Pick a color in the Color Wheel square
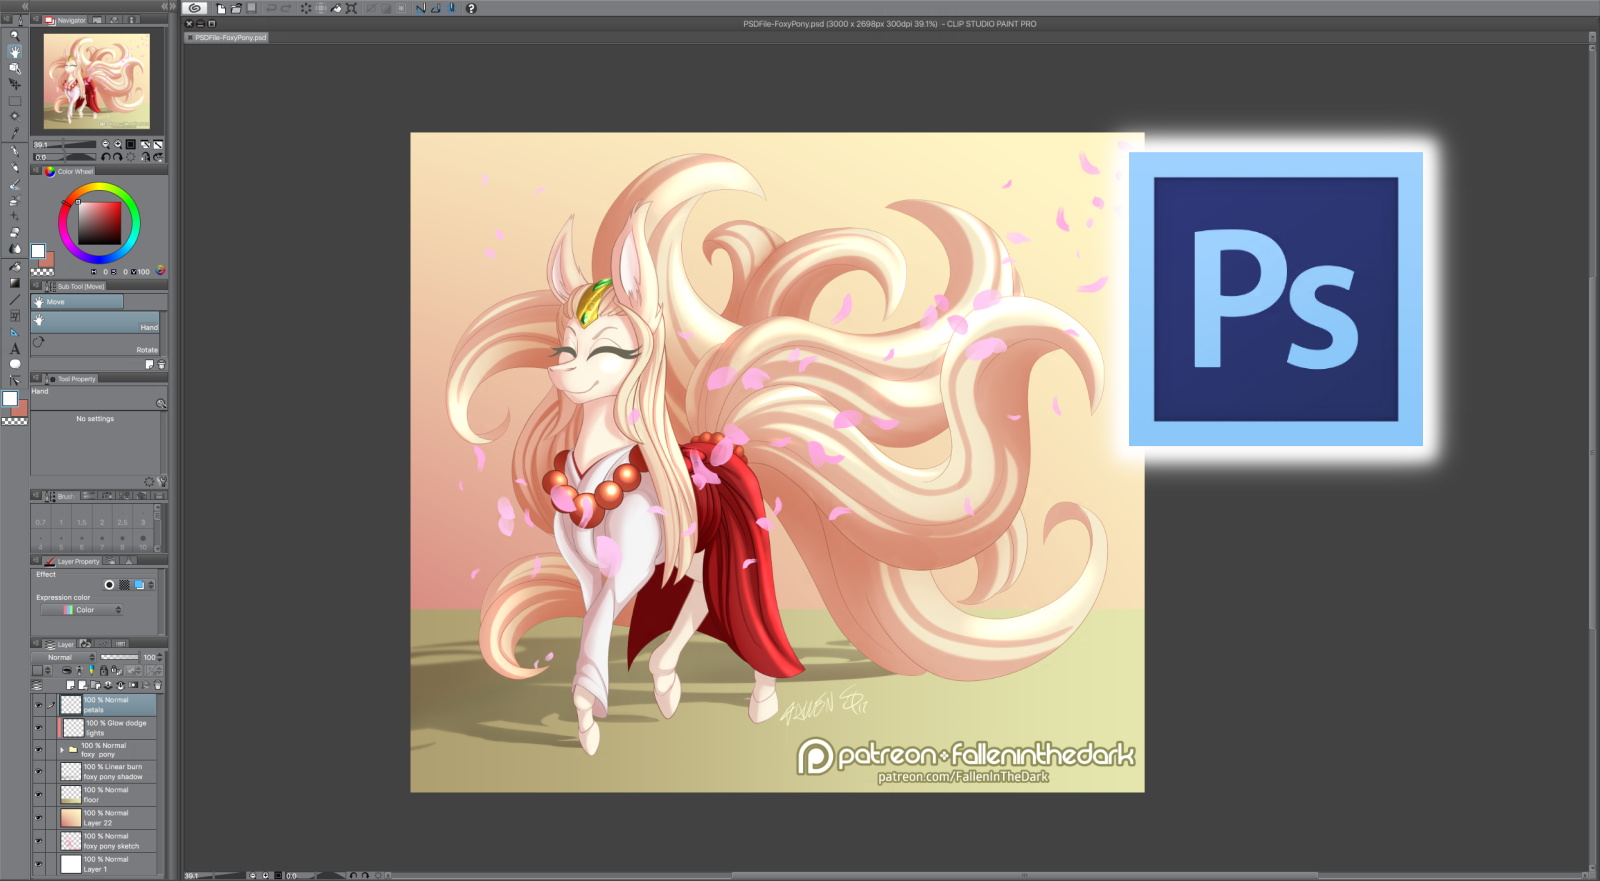Image resolution: width=1600 pixels, height=881 pixels. click(x=100, y=223)
